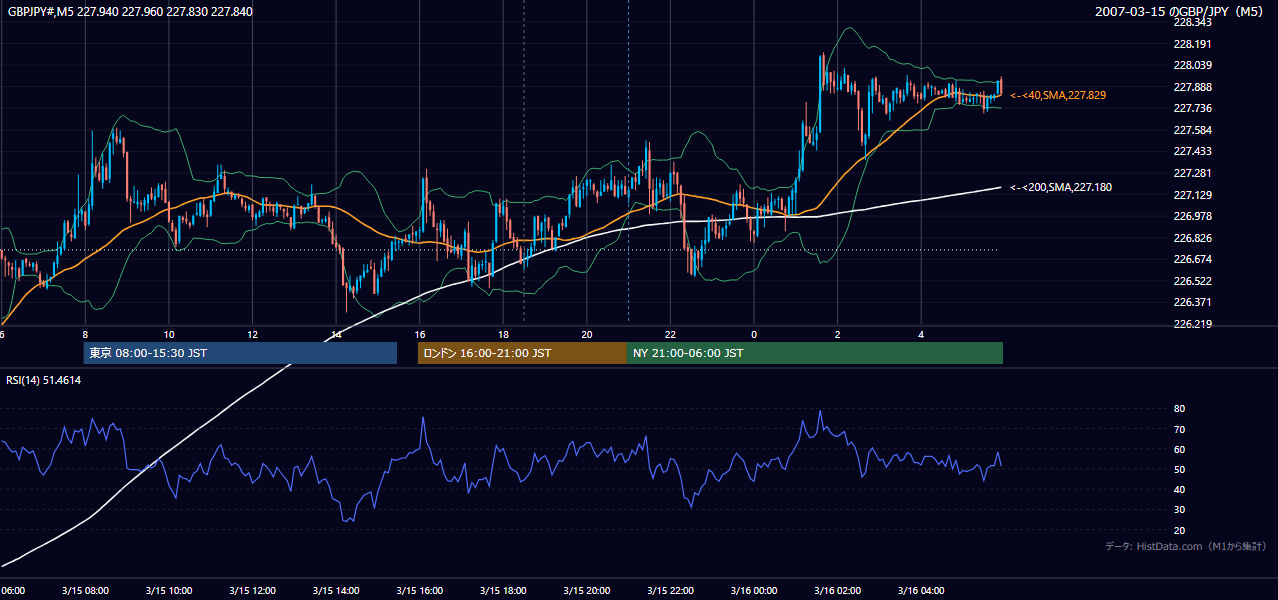The width and height of the screenshot is (1278, 600).
Task: Click the 3/15 16:00 time axis label
Action: pyautogui.click(x=419, y=590)
